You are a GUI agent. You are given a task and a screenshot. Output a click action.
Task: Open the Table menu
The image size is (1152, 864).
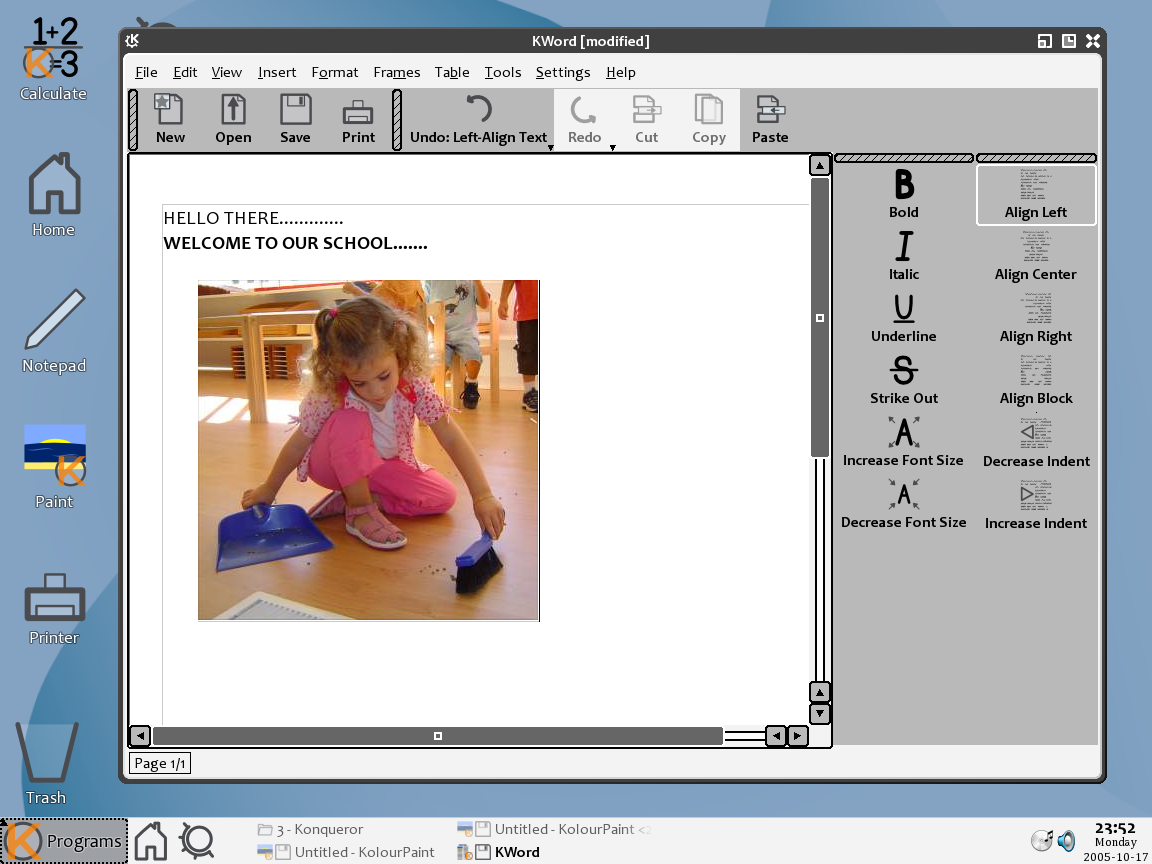[452, 72]
